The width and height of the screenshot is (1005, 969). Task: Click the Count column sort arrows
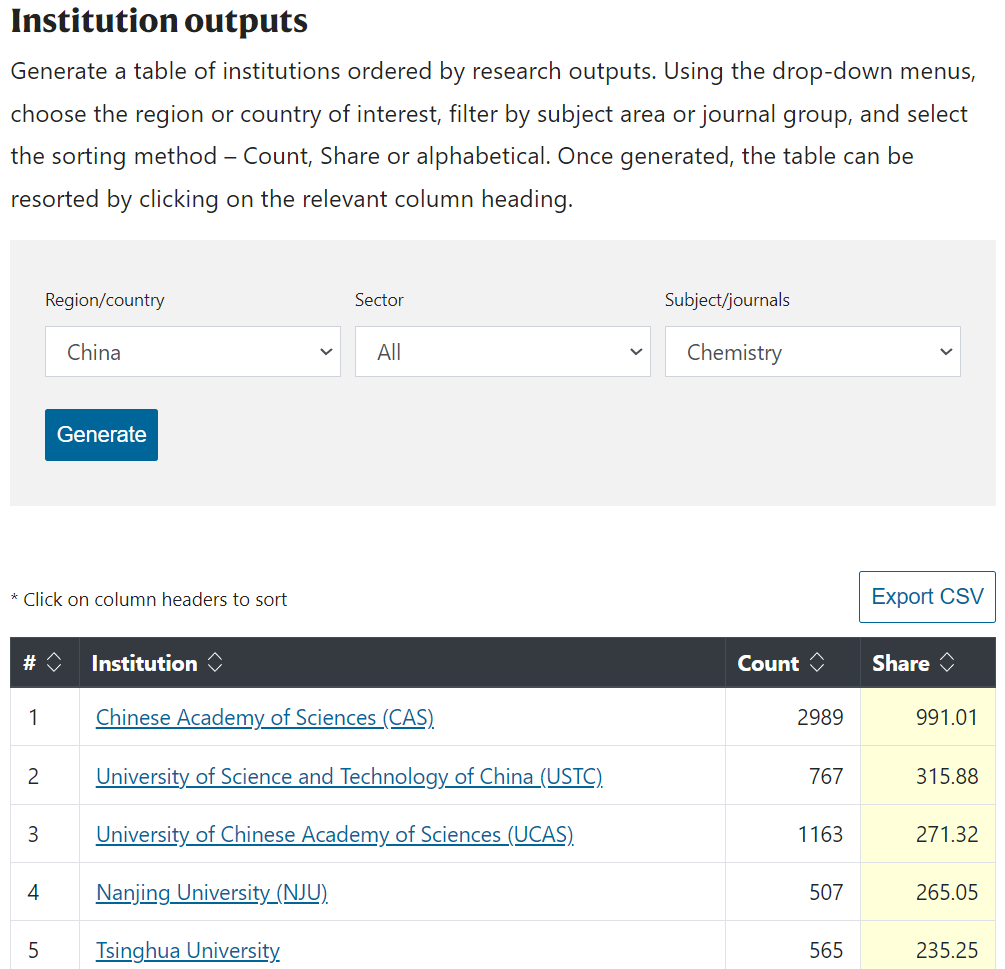pos(817,662)
